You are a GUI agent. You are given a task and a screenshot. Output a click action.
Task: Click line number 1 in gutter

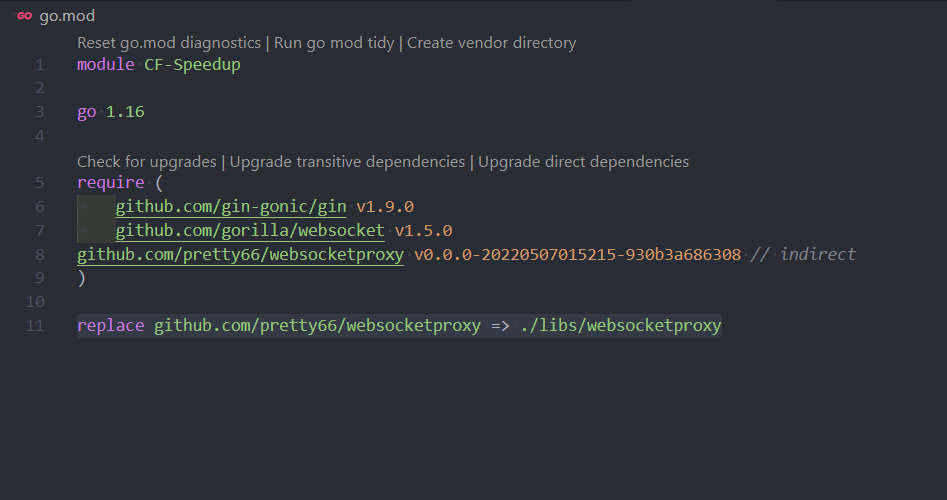[x=39, y=65]
